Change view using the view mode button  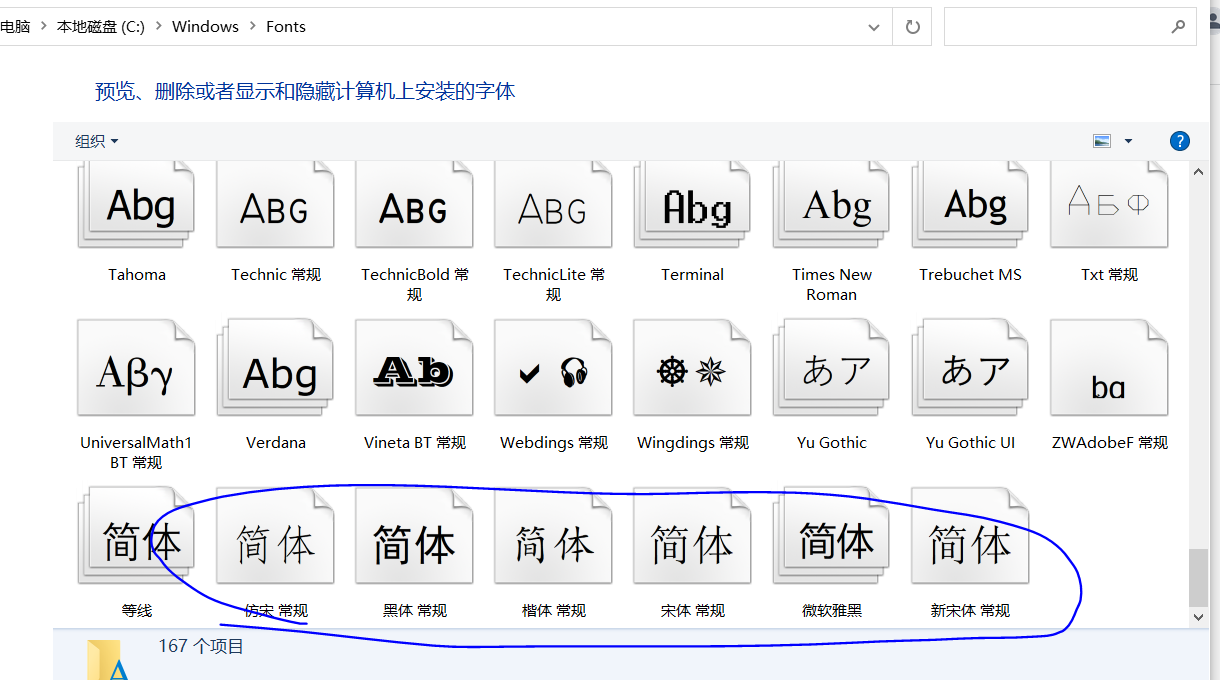tap(1102, 141)
